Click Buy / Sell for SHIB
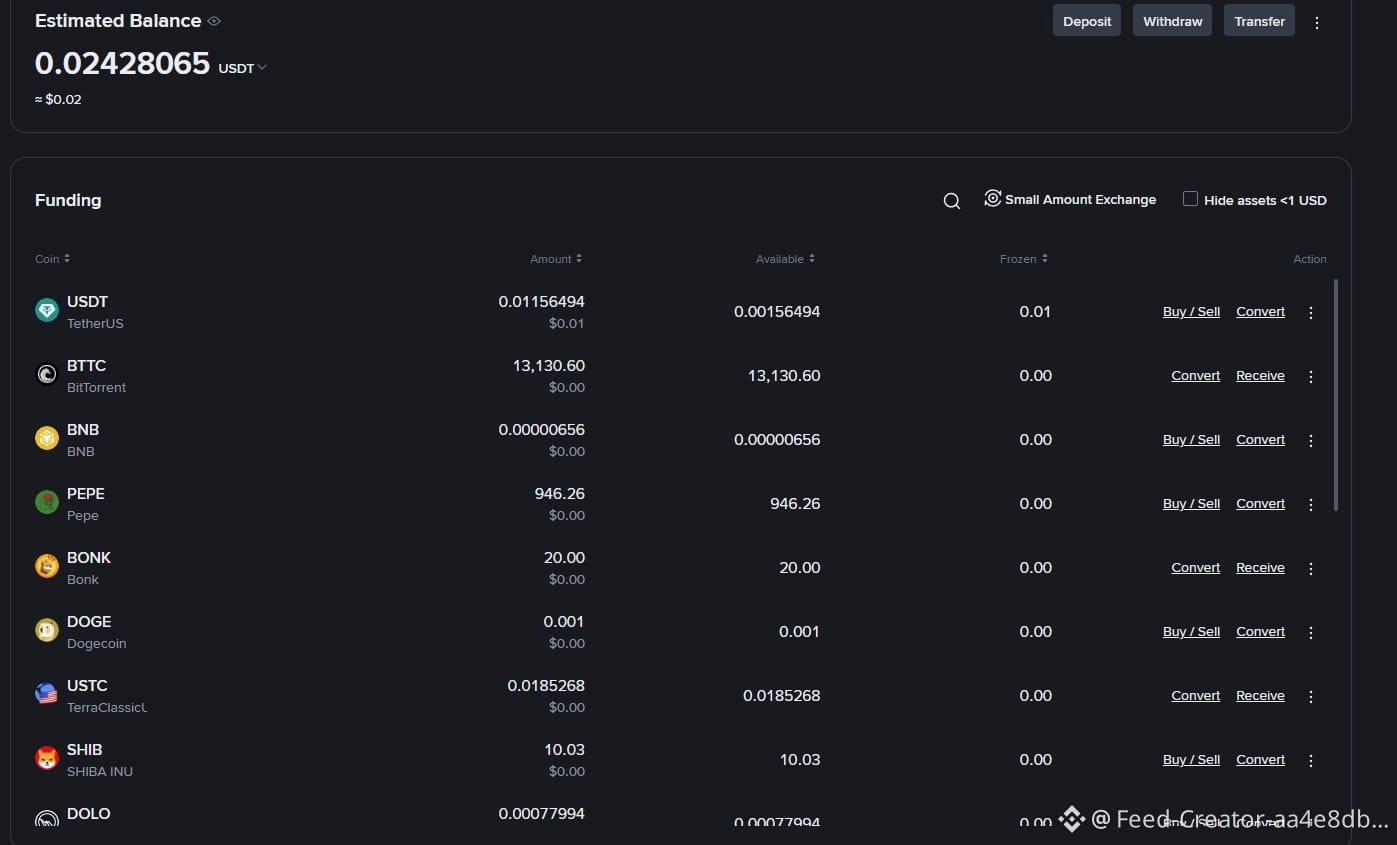The image size is (1397, 845). [1191, 760]
